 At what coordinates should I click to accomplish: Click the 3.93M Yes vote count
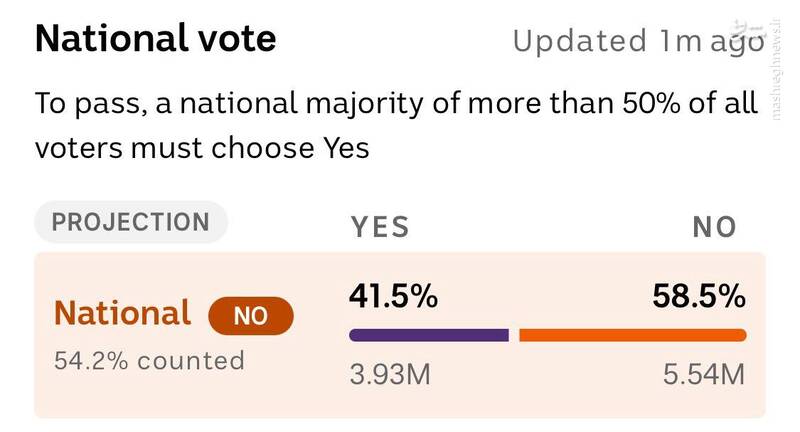click(x=390, y=375)
